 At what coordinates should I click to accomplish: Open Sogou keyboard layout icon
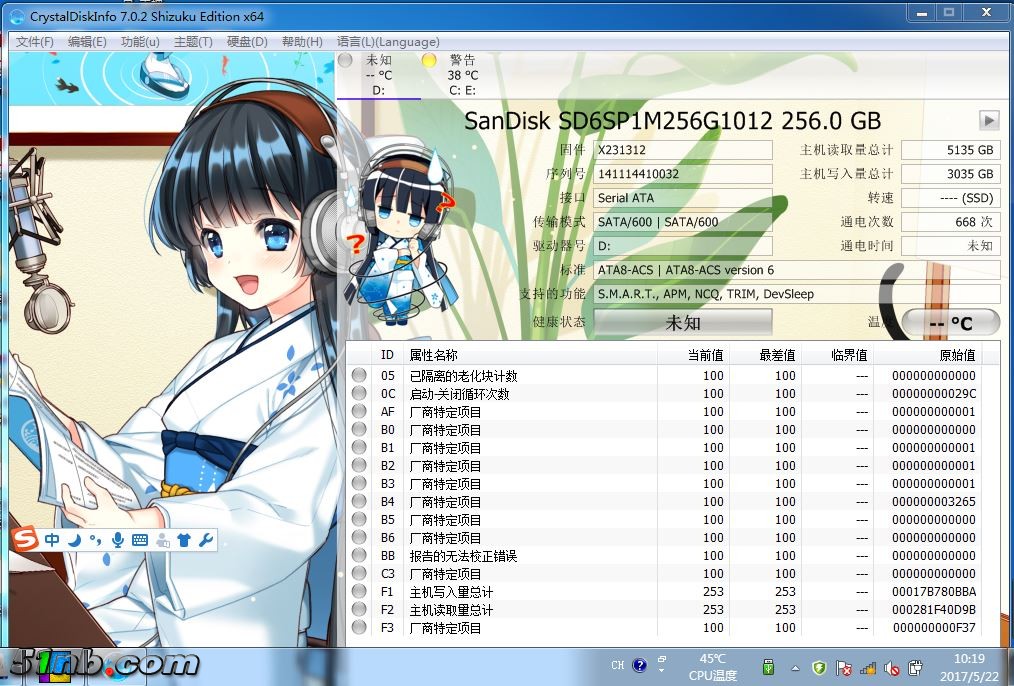[141, 540]
